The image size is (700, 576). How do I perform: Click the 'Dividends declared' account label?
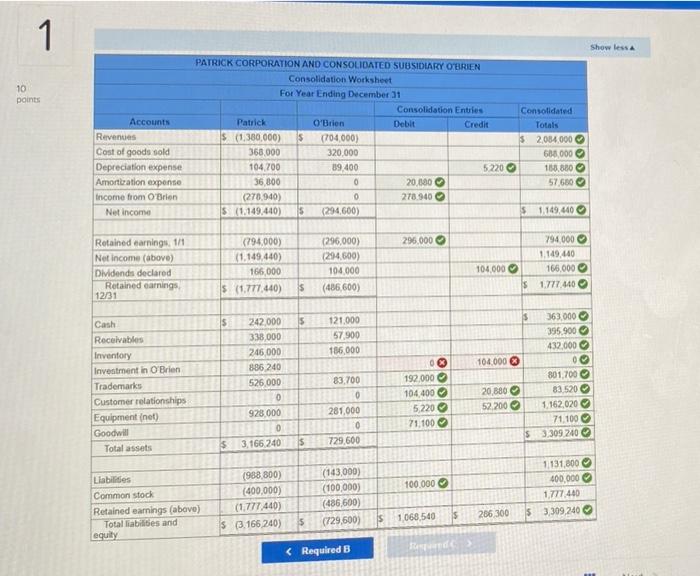point(133,272)
